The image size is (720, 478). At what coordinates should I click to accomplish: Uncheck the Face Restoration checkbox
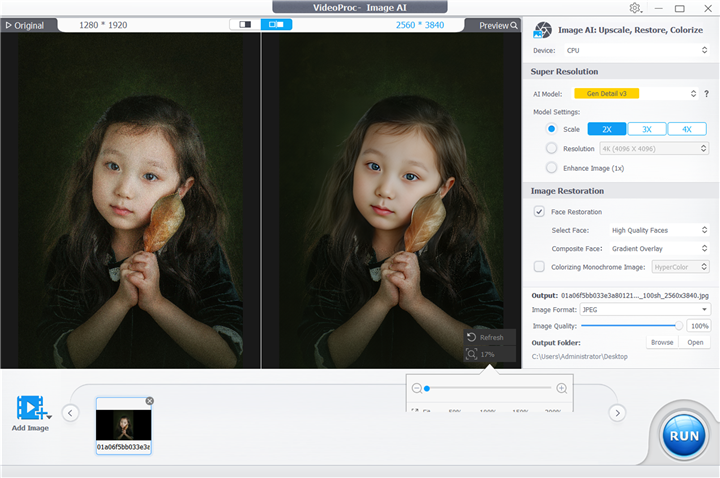point(540,212)
